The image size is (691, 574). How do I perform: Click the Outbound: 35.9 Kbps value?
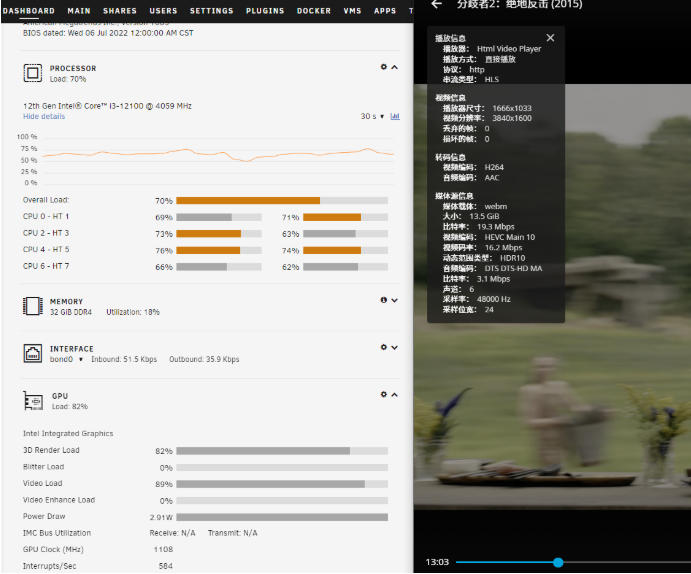tap(204, 359)
